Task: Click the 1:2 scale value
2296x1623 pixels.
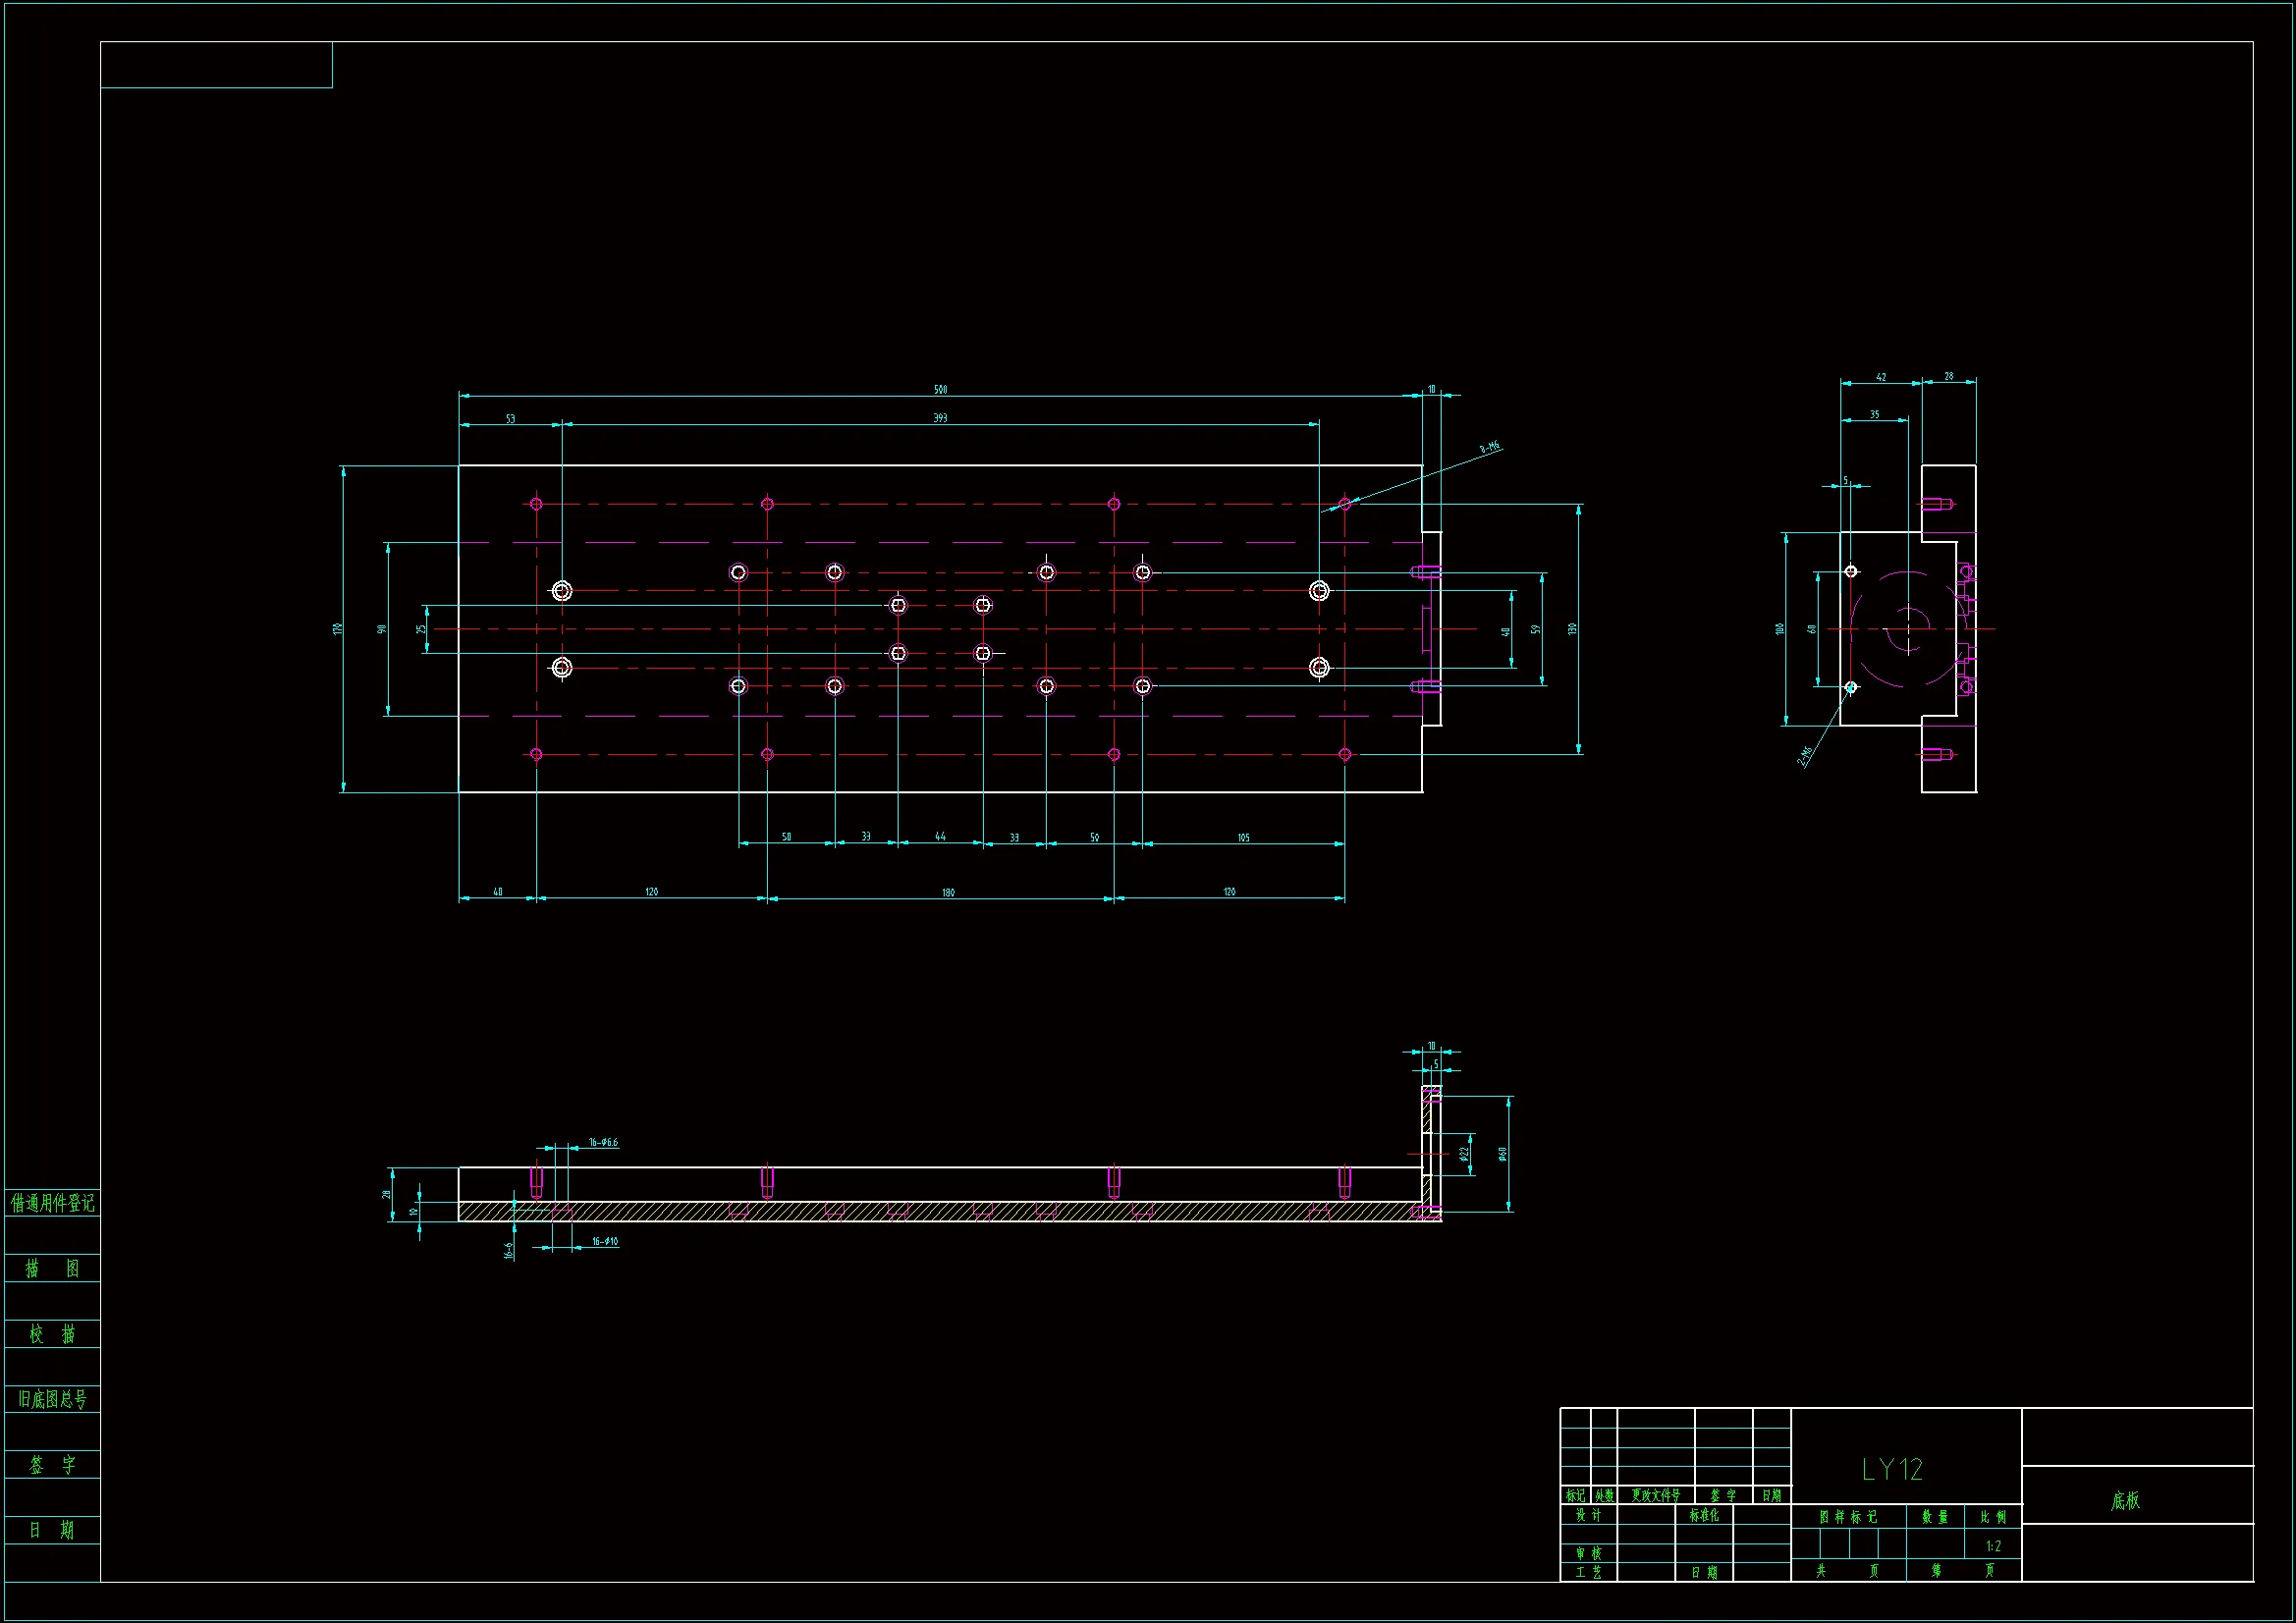Action: coord(1993,1546)
